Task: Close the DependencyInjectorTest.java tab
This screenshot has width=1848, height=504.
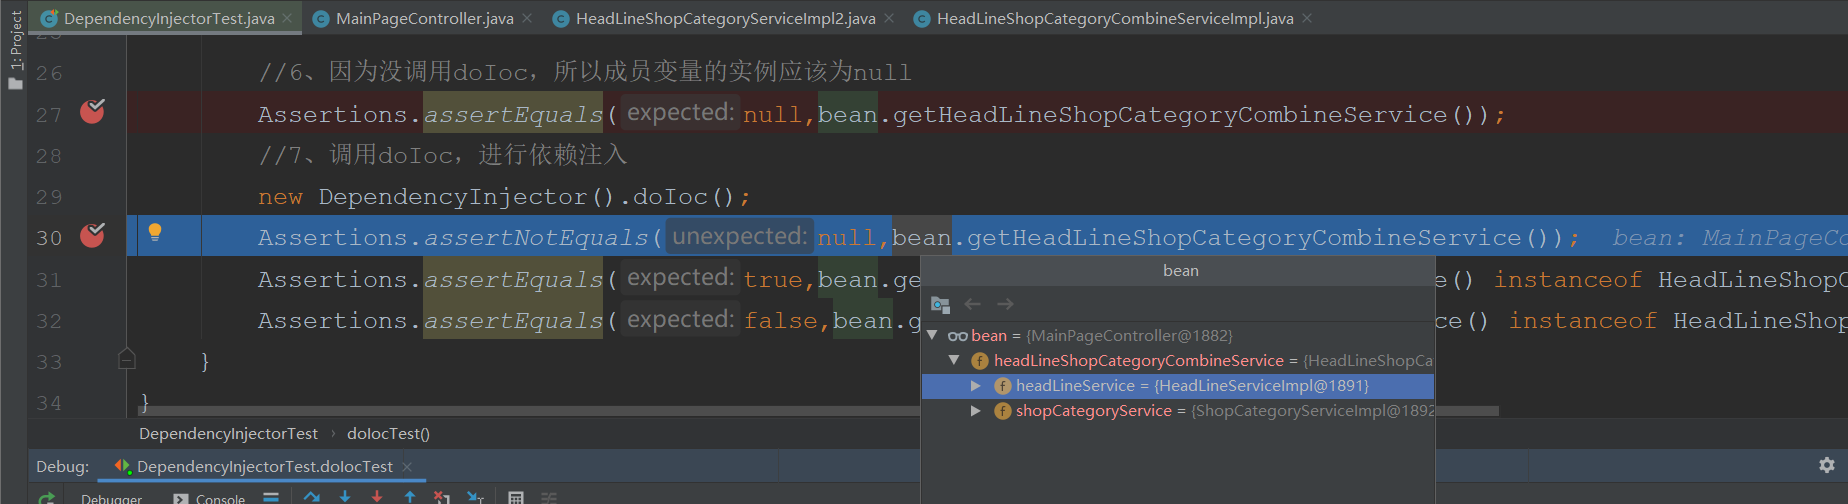Action: point(288,18)
